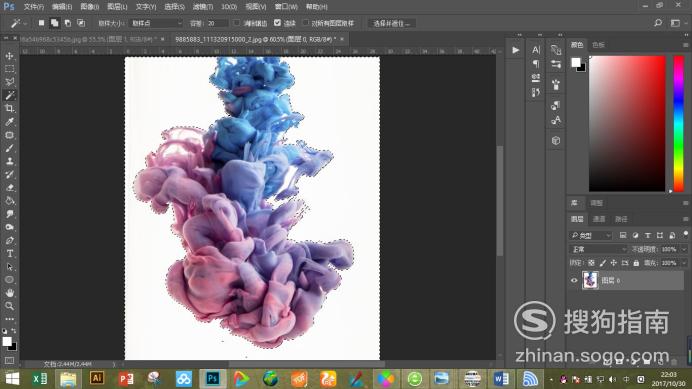Click the Select and Mask button
This screenshot has height=389, width=692.
point(391,23)
